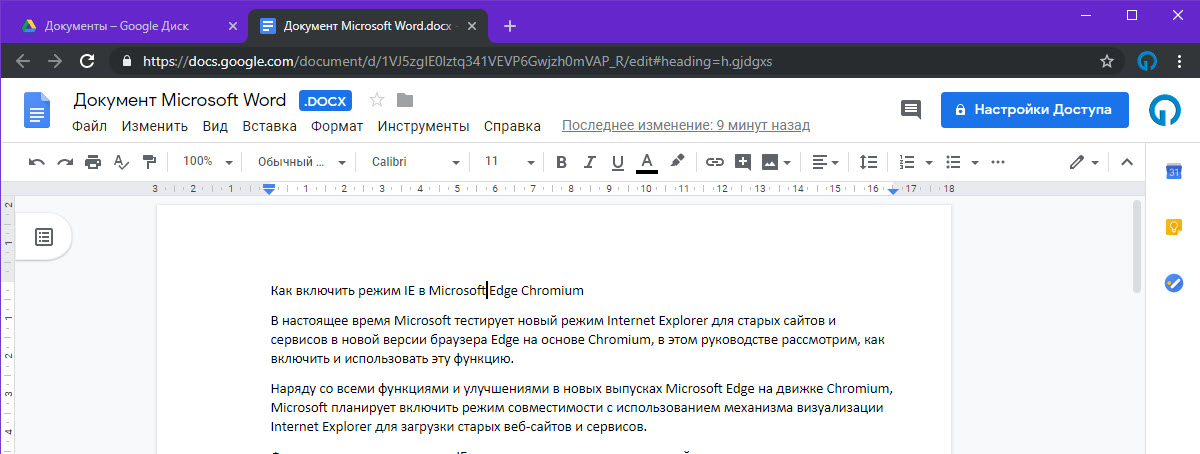Open a new browser tab

click(510, 25)
